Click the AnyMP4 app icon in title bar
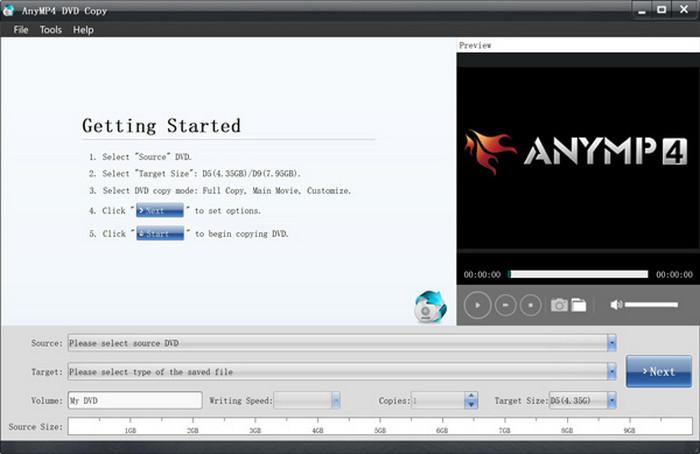Screen dimensions: 700x454 pos(9,9)
